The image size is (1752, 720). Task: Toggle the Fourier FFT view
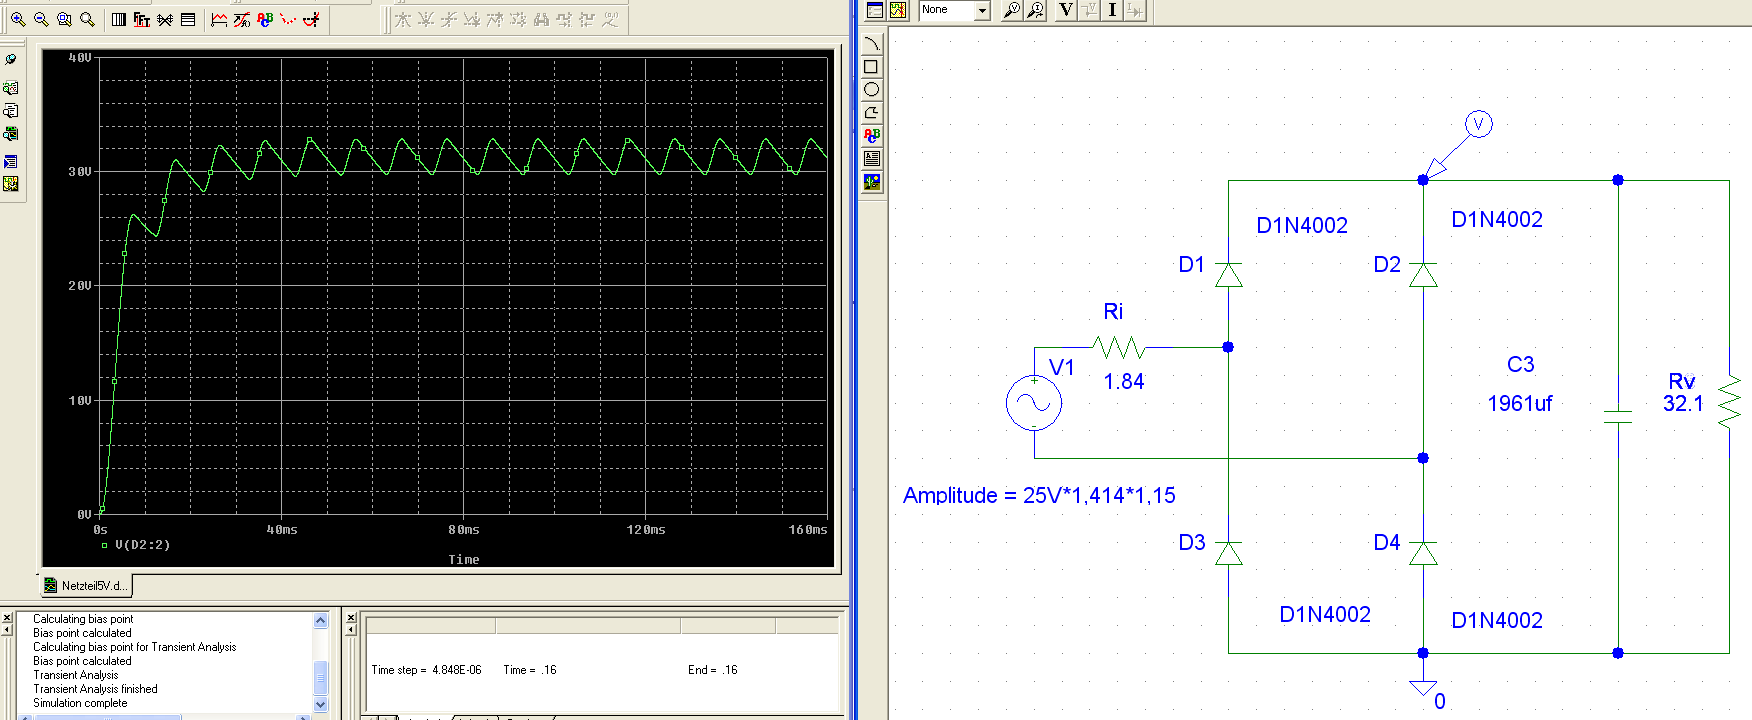click(142, 19)
